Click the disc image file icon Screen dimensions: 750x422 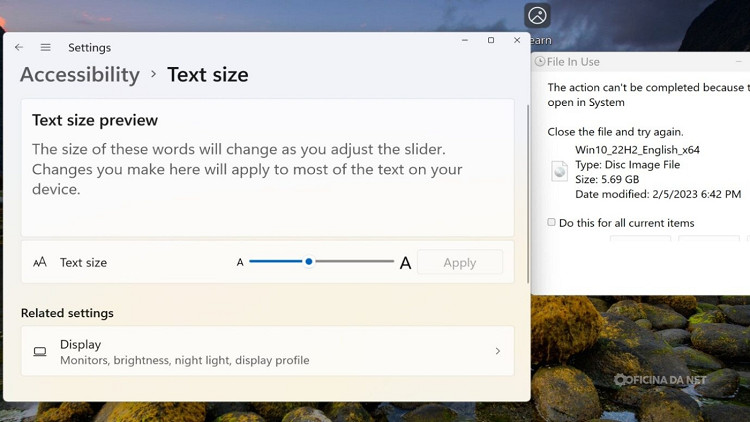click(560, 172)
